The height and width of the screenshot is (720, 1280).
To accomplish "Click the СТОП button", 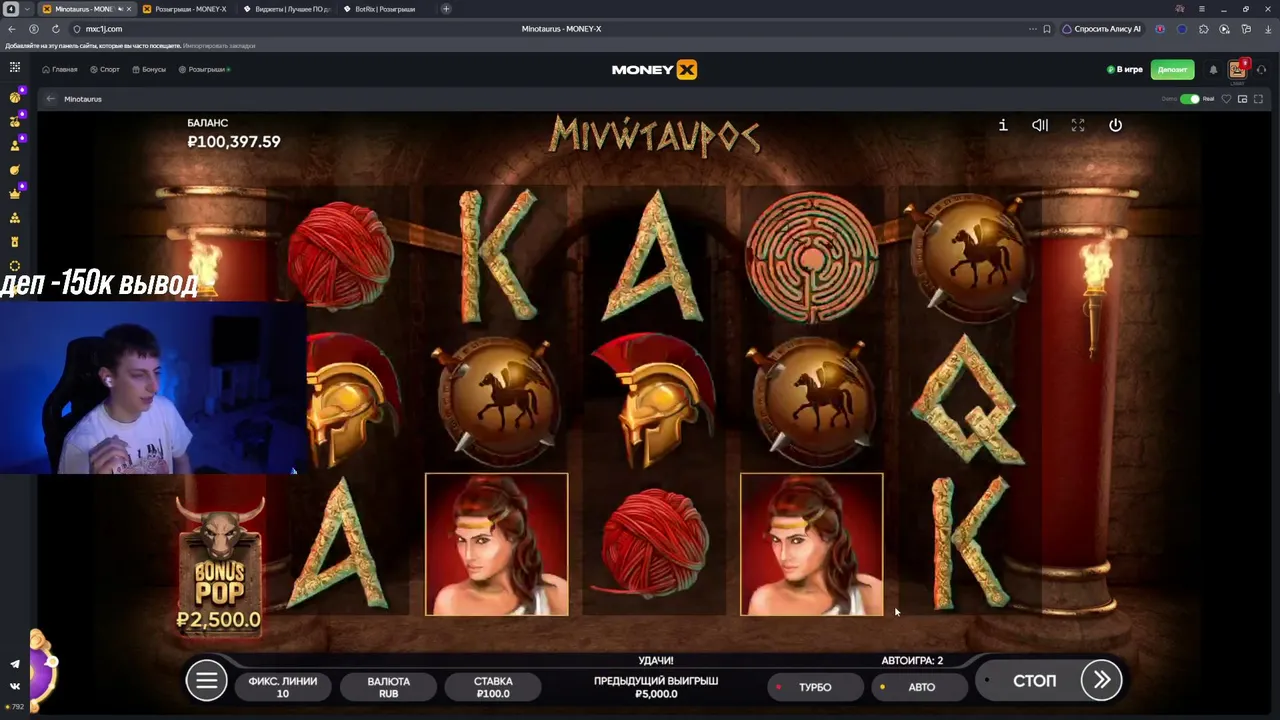I will coord(1034,681).
